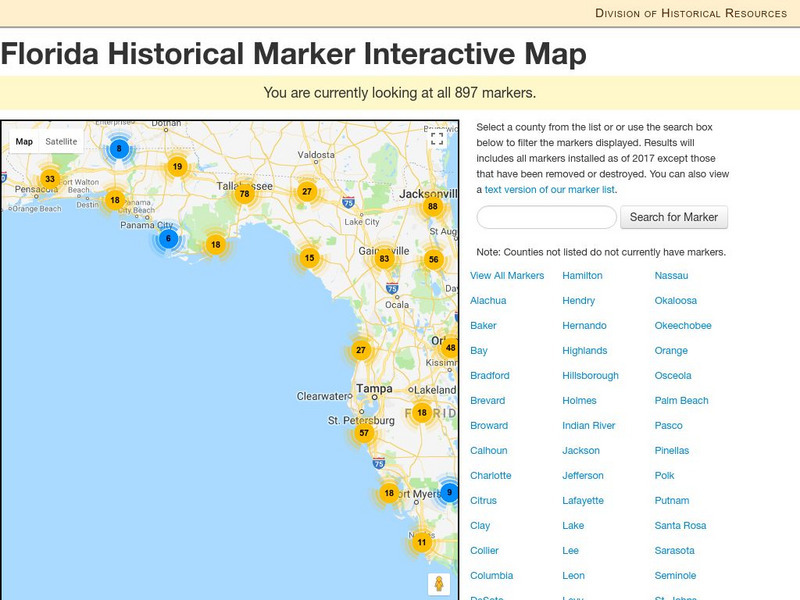Open the cluster marker labeled 83 at Gainesville

pos(384,259)
